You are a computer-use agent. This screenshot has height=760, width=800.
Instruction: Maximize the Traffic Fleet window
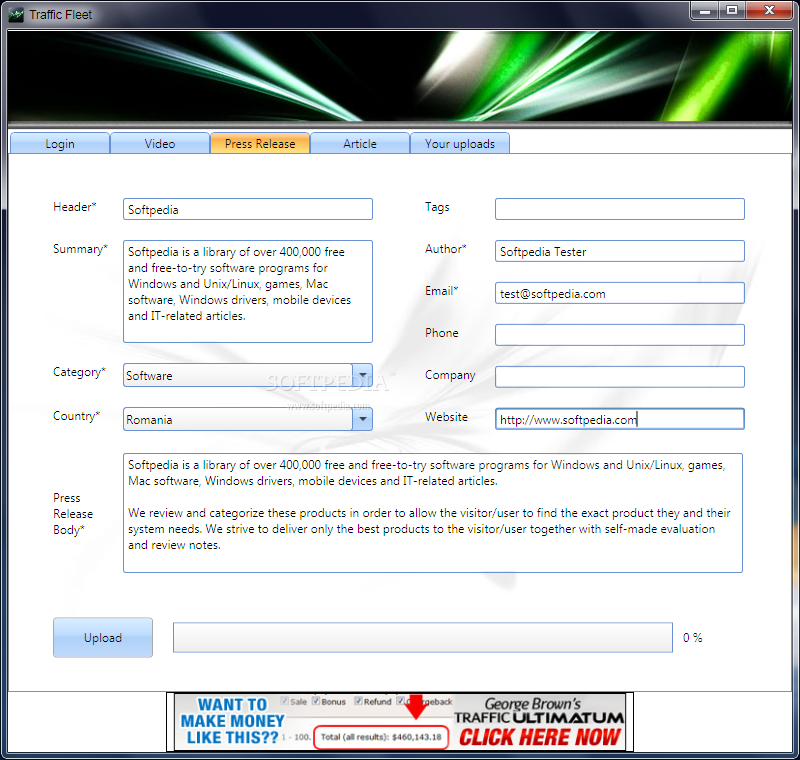click(x=732, y=11)
